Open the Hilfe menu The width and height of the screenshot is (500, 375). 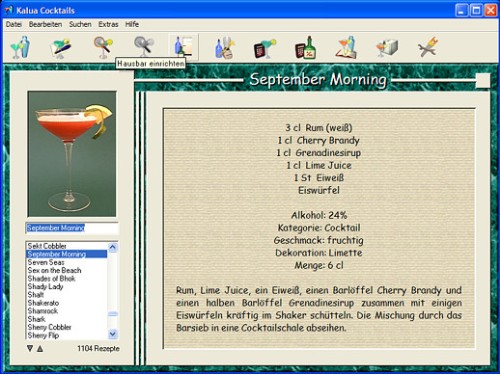132,24
